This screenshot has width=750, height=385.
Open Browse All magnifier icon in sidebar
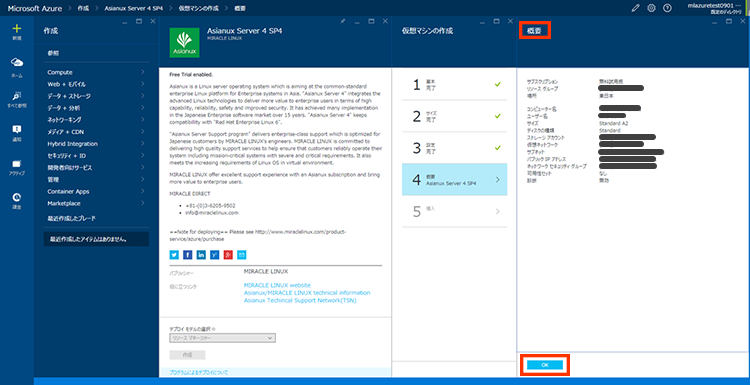(x=17, y=96)
